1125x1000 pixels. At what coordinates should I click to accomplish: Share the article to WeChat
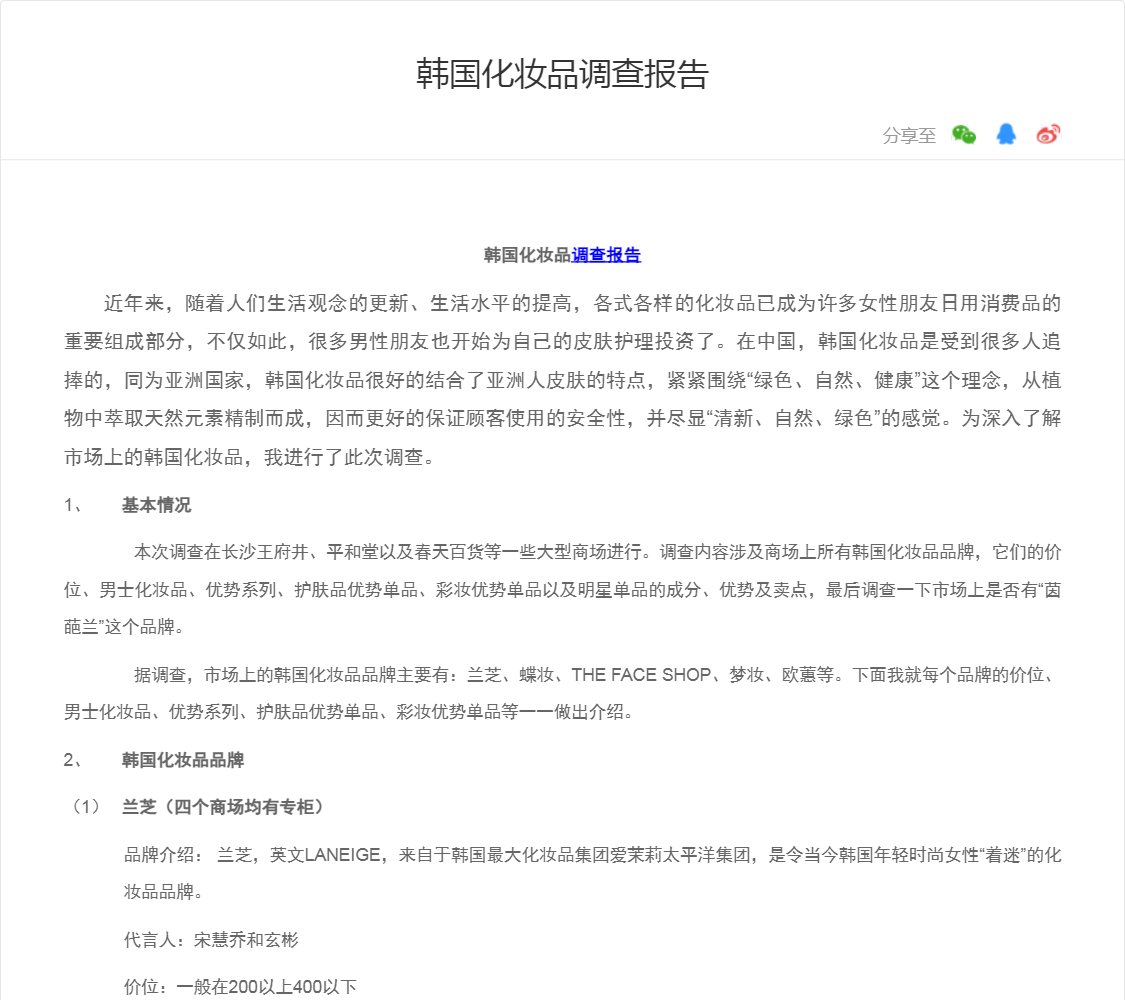tap(964, 134)
